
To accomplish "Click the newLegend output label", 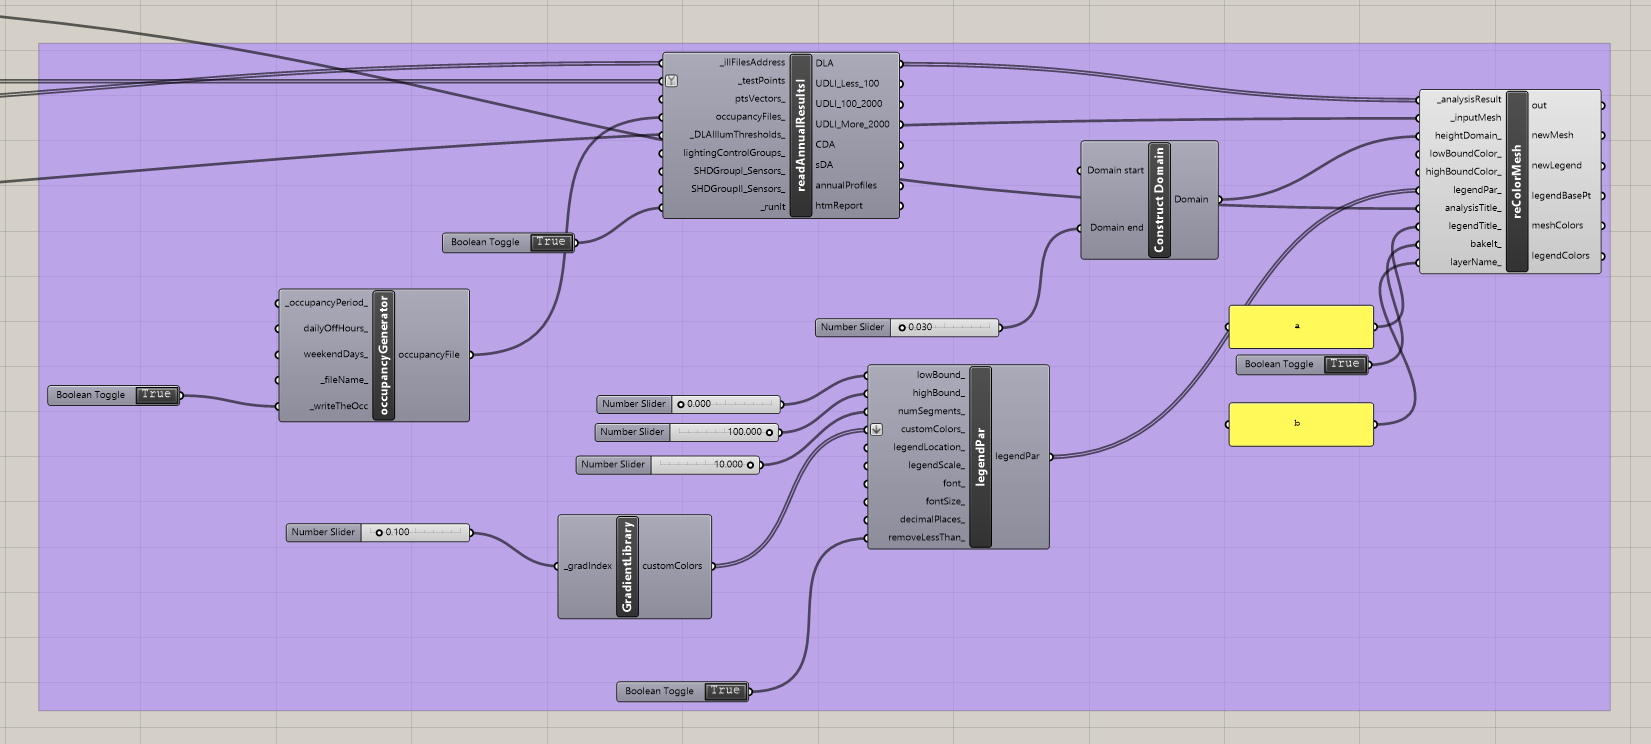I will tap(1556, 165).
